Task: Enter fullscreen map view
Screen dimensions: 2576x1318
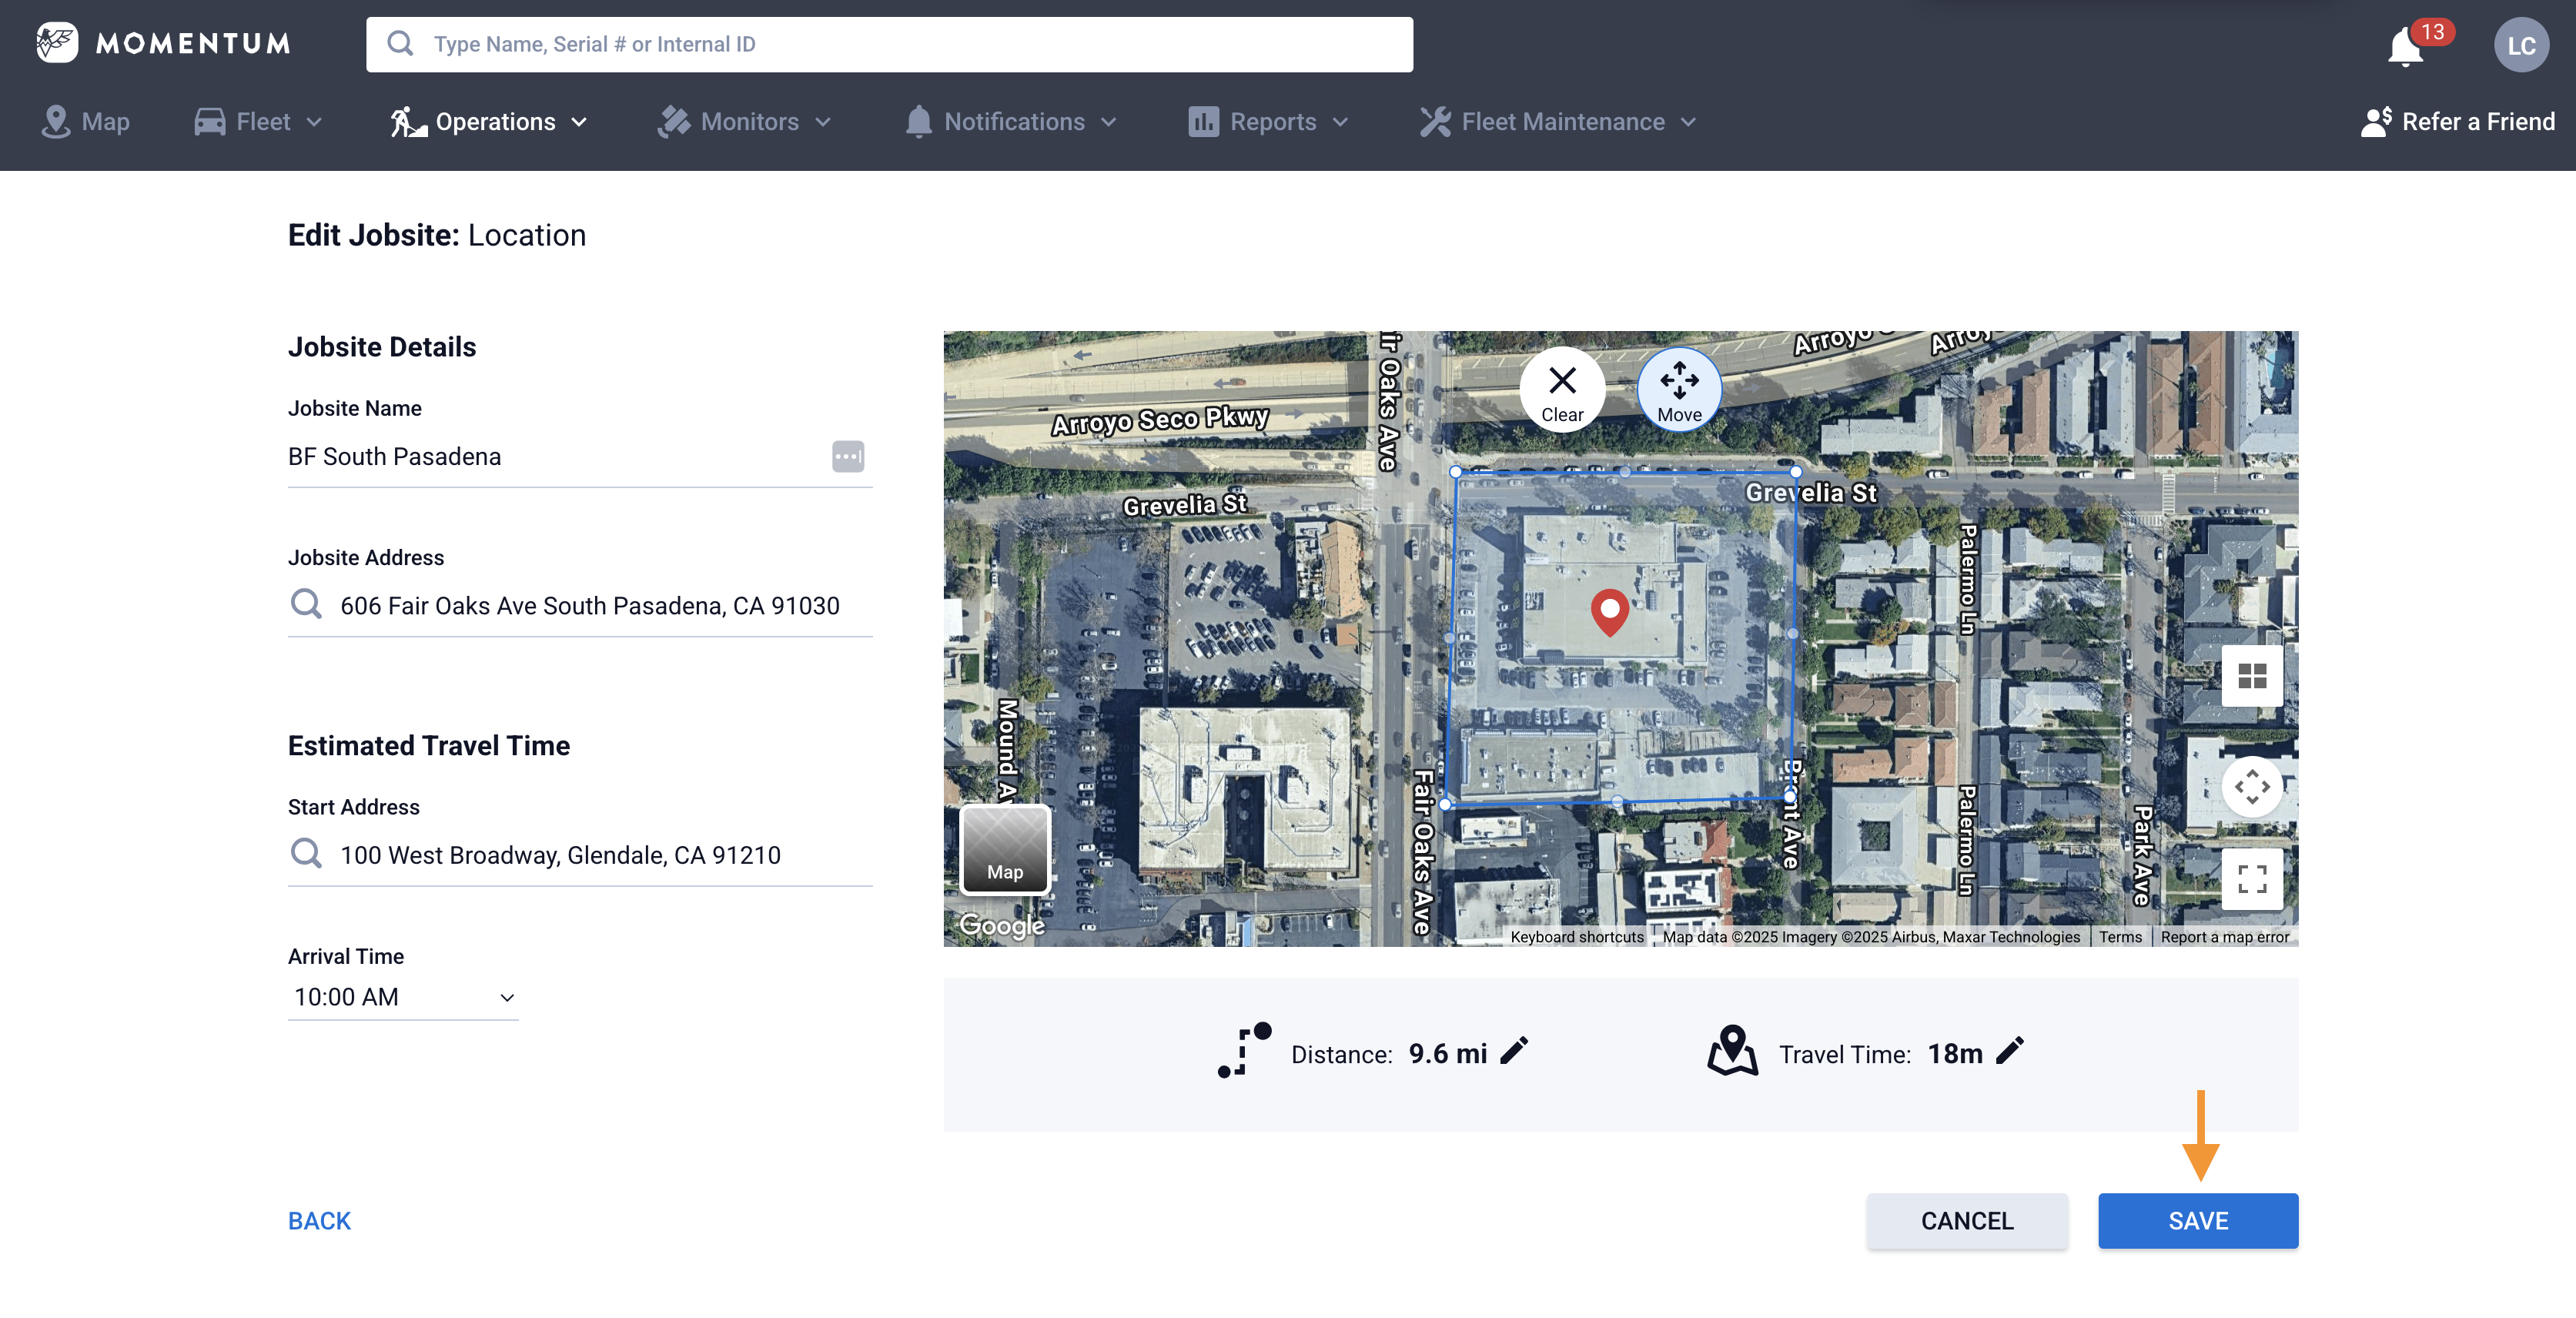Action: (x=2251, y=878)
